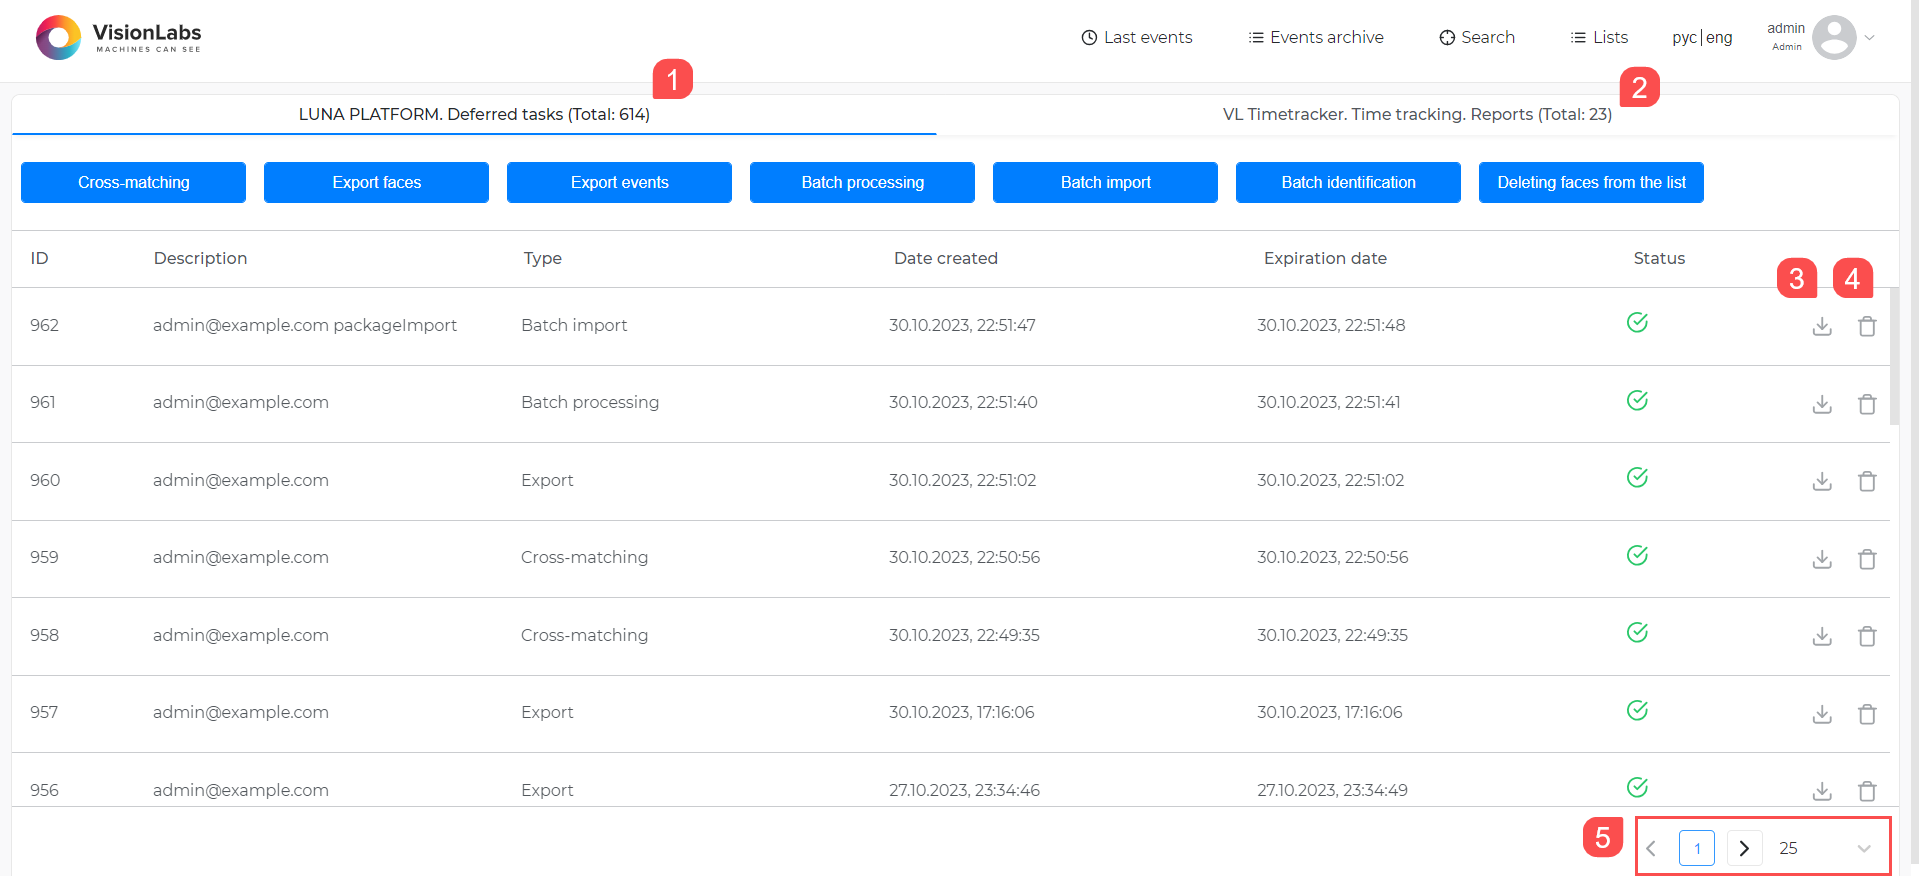Click the admin user avatar

click(x=1833, y=38)
